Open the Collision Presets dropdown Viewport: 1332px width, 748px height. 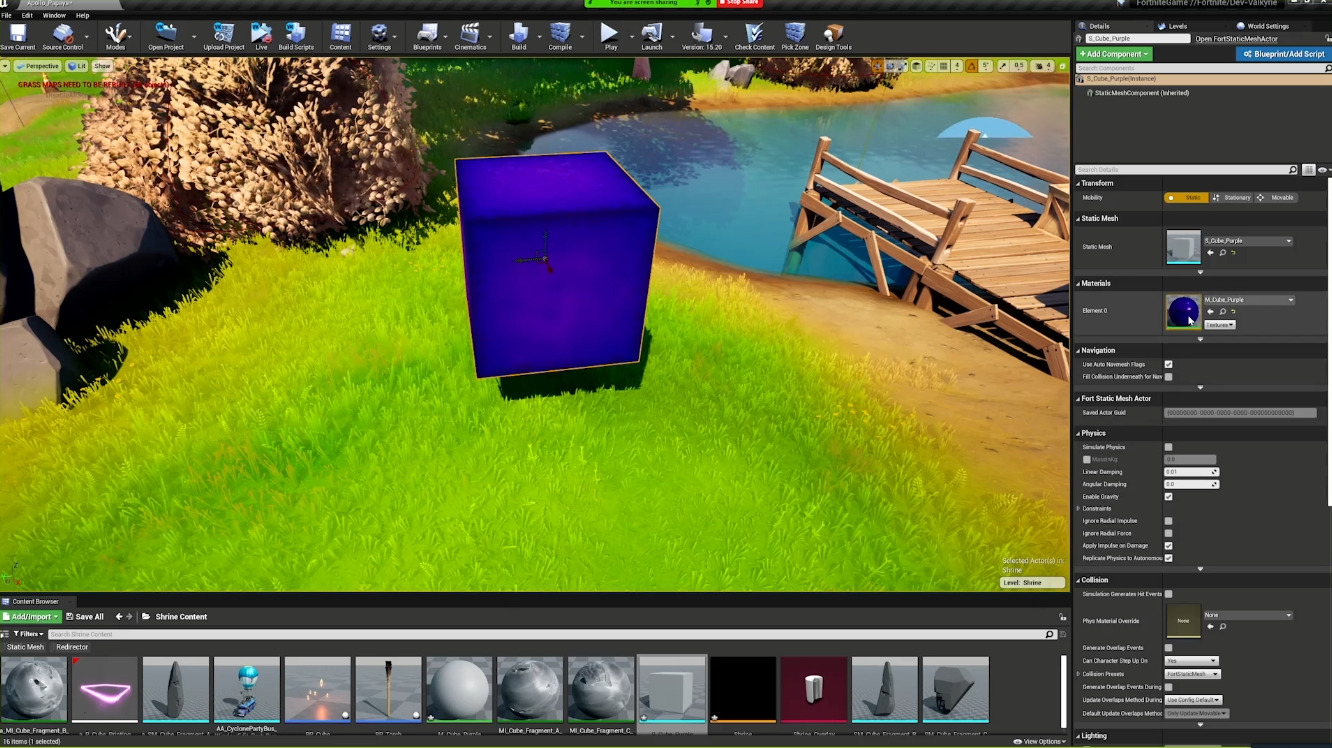1191,674
